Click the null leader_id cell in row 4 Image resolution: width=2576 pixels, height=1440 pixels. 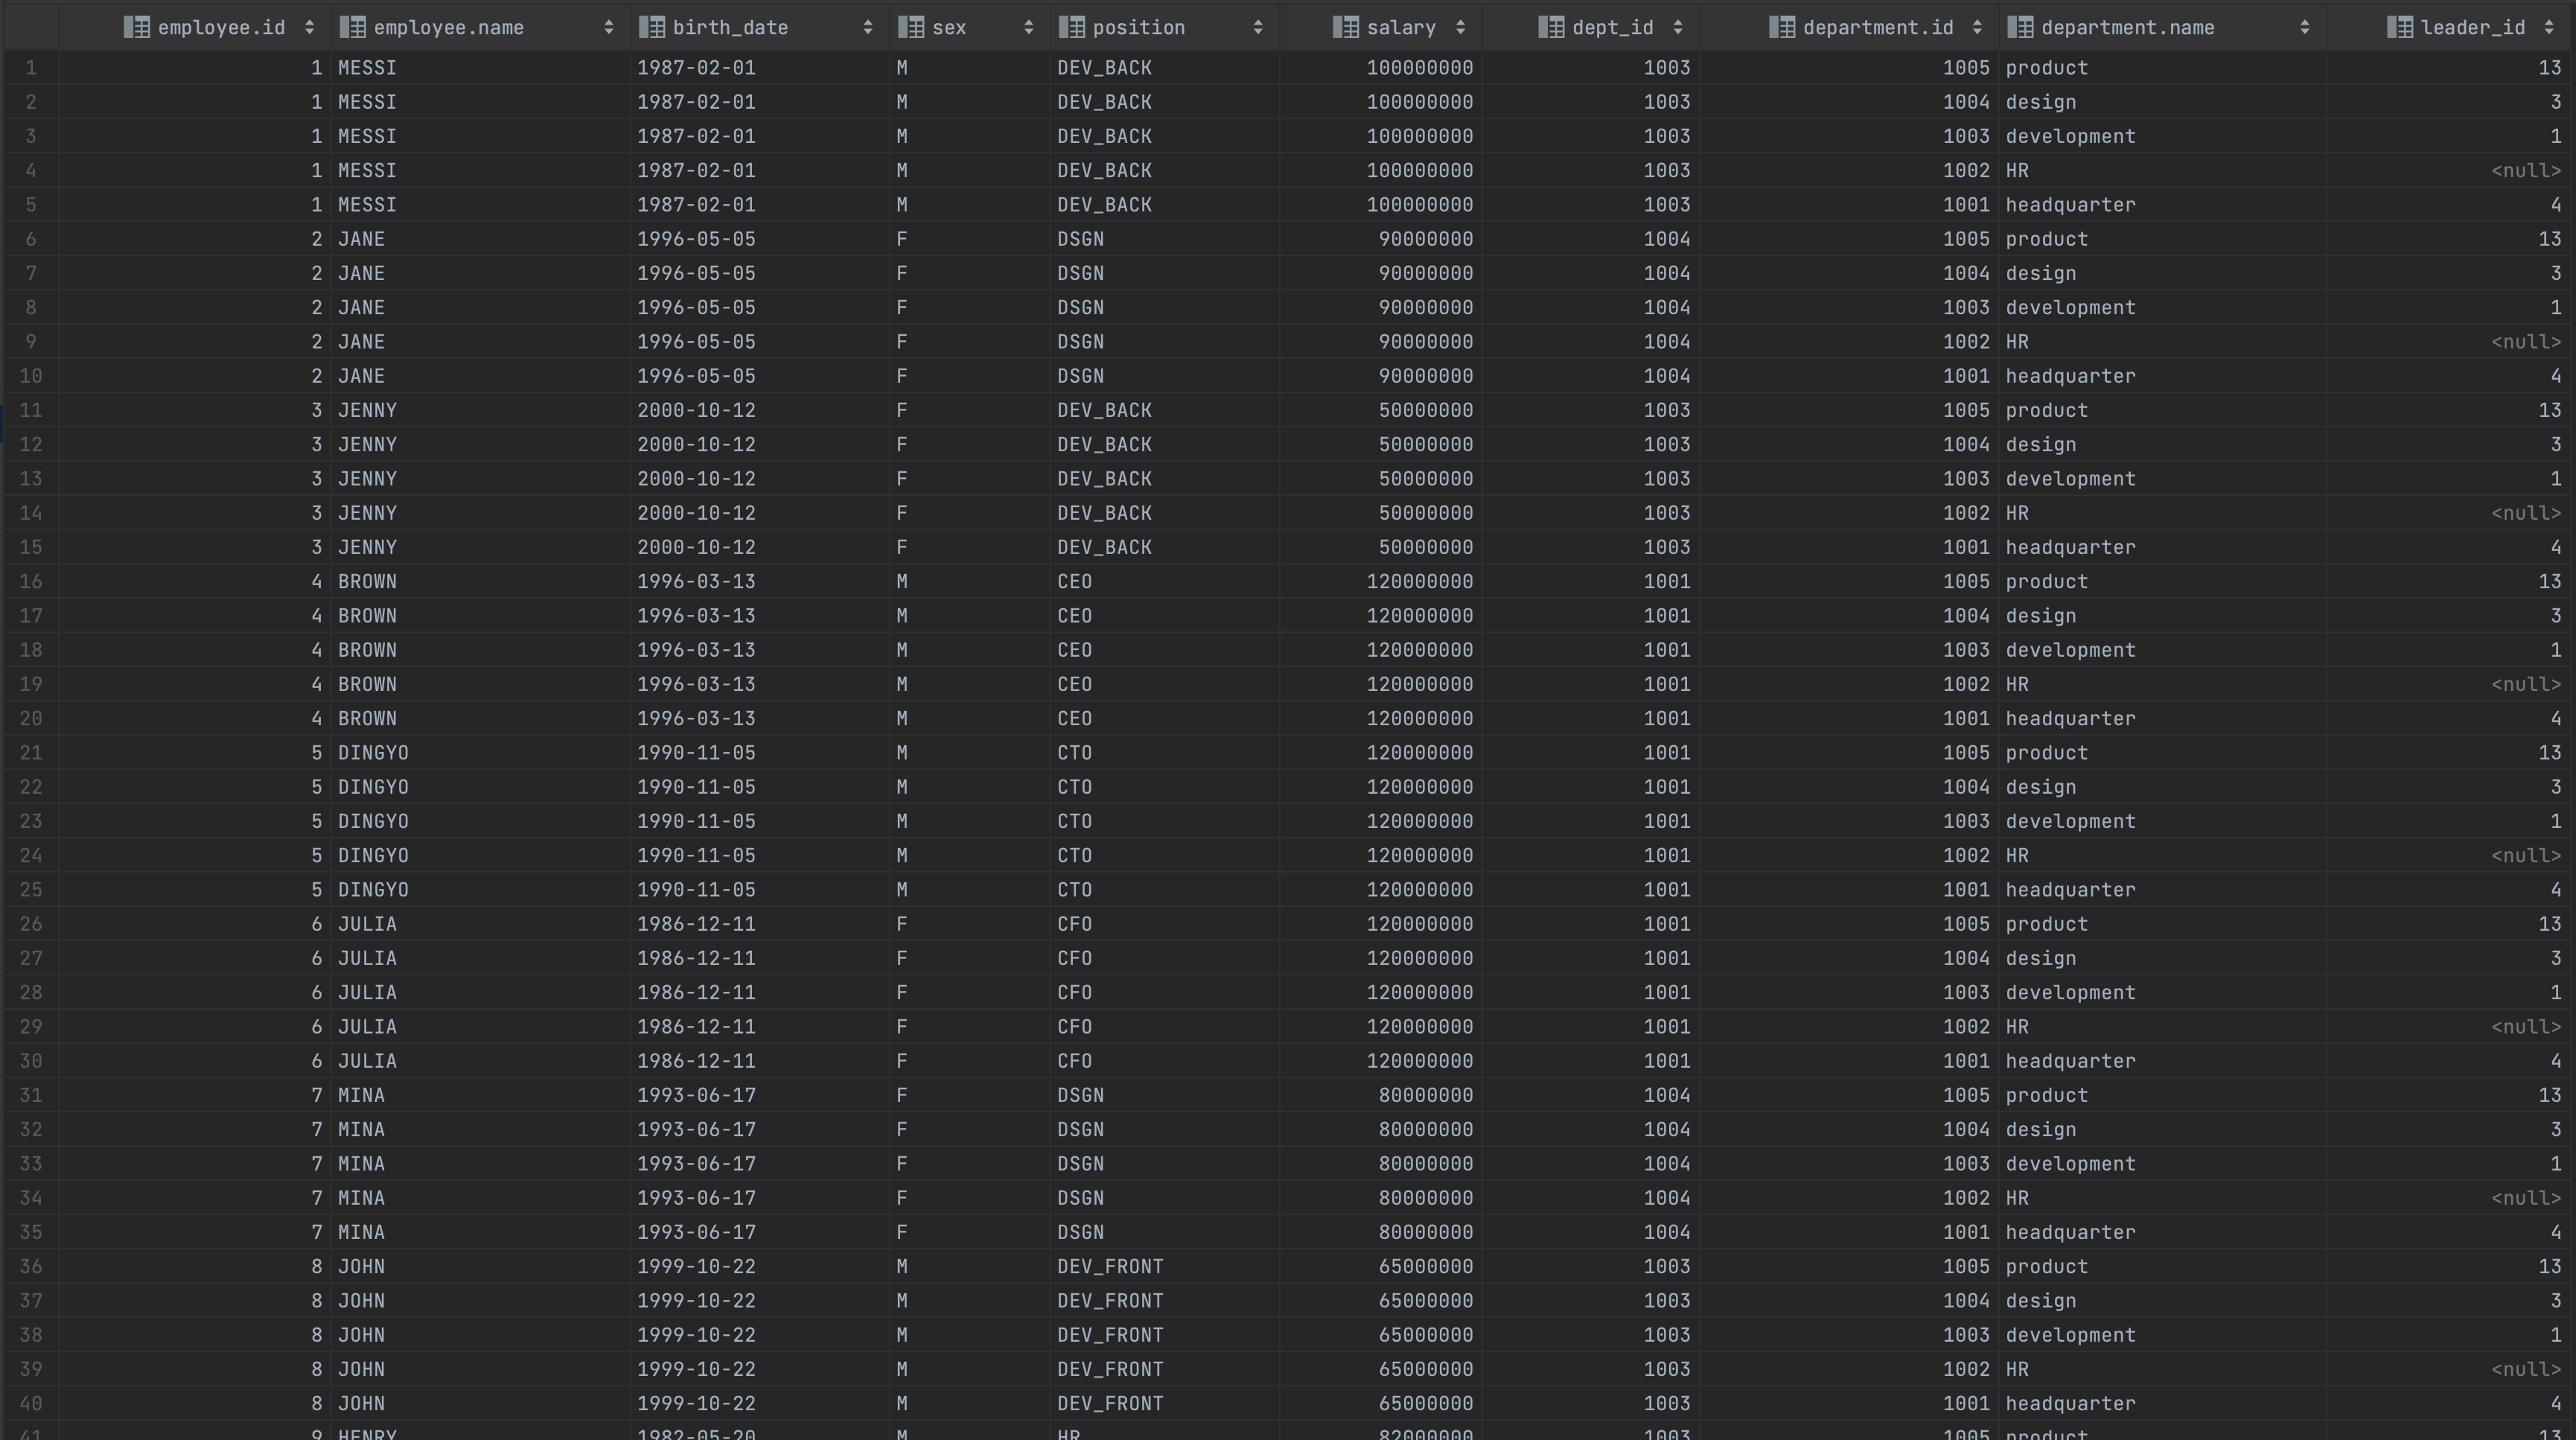tap(2525, 170)
